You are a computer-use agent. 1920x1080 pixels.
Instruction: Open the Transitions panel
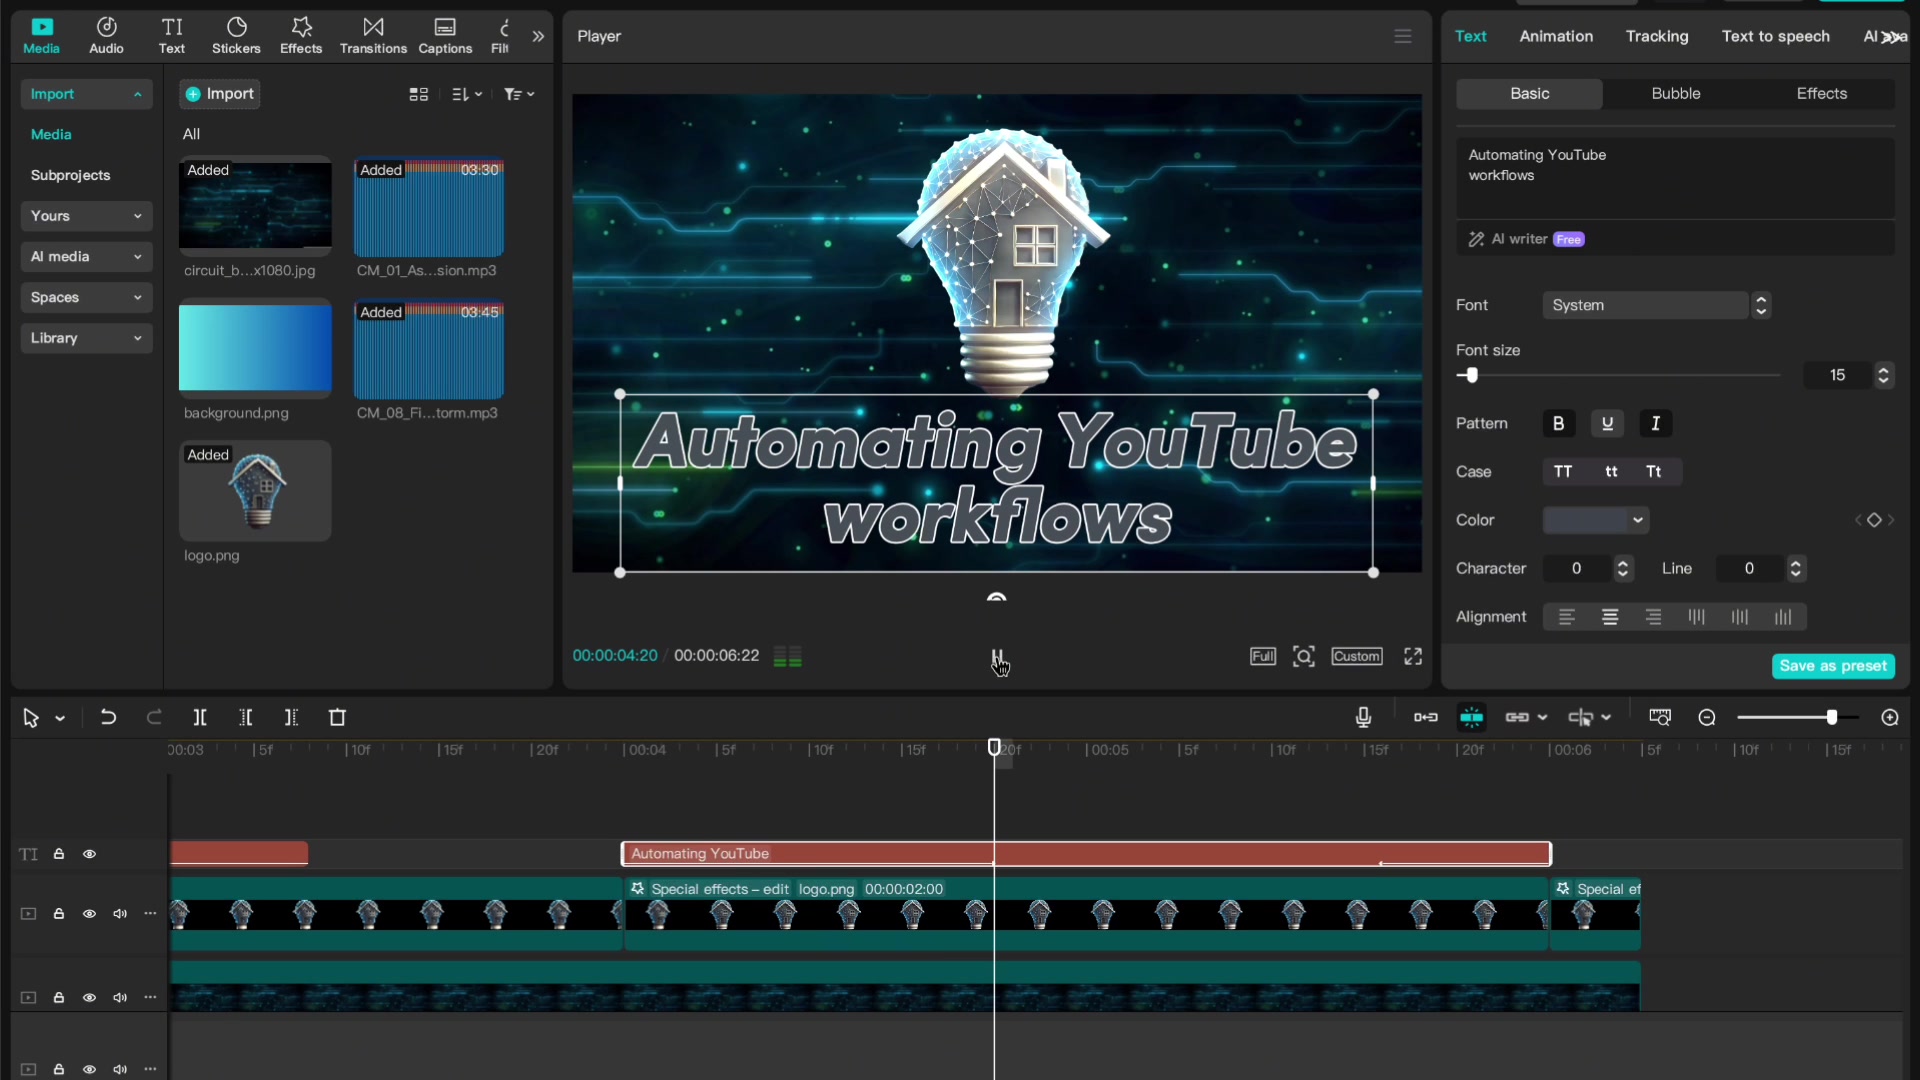pos(372,35)
